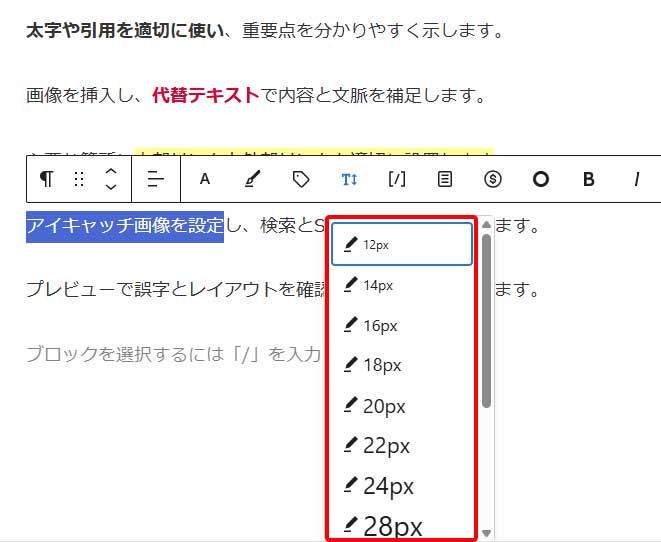661x542 pixels.
Task: Click the font size list scrollbar down arrow
Action: (487, 533)
